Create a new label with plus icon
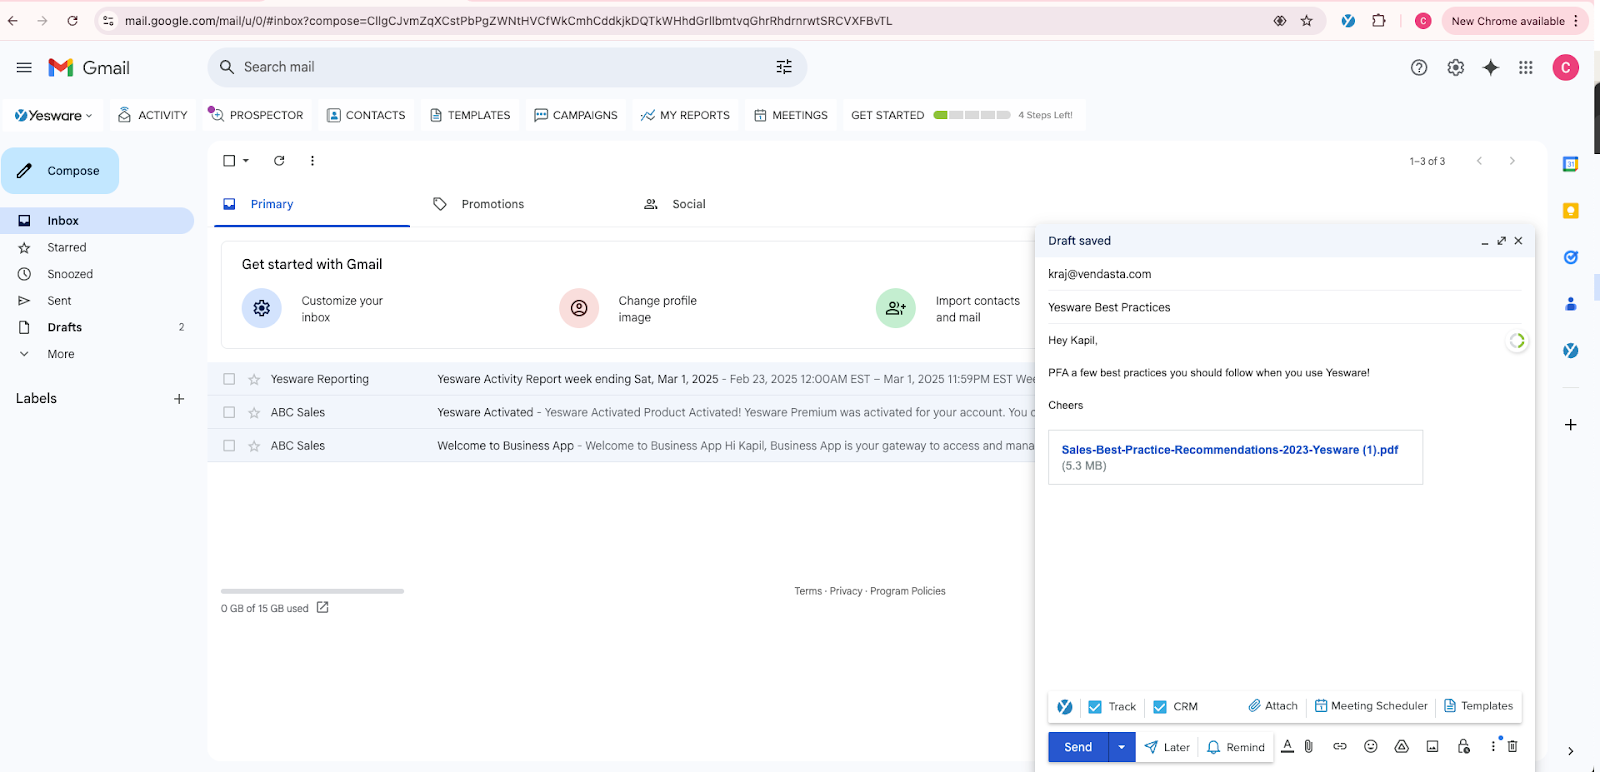Image resolution: width=1600 pixels, height=772 pixels. coord(179,398)
